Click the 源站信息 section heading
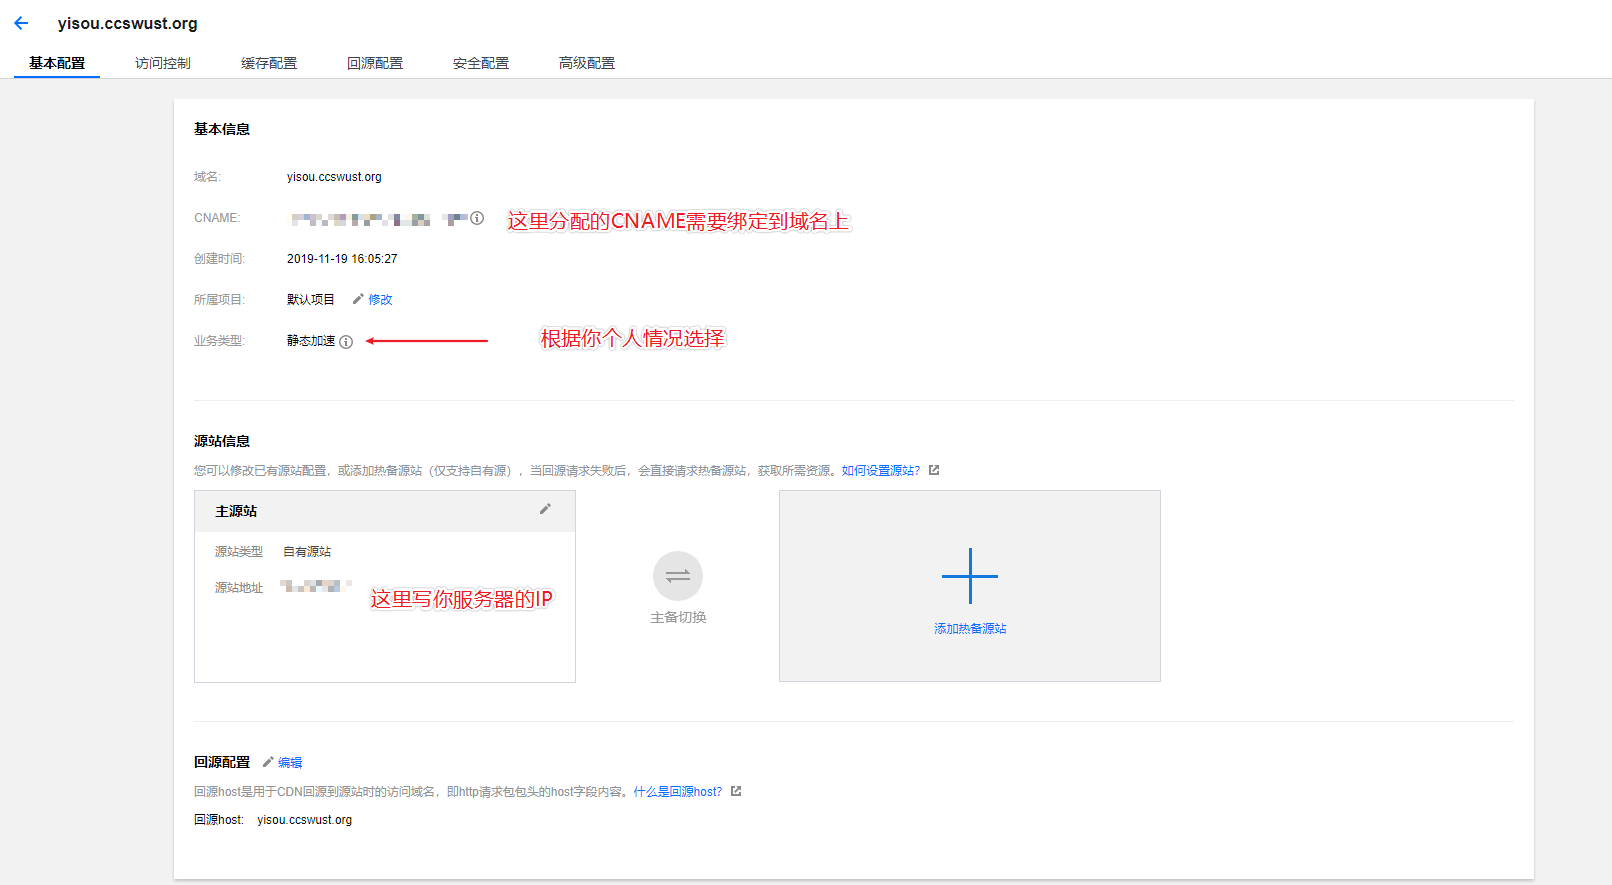Image resolution: width=1612 pixels, height=885 pixels. [222, 441]
